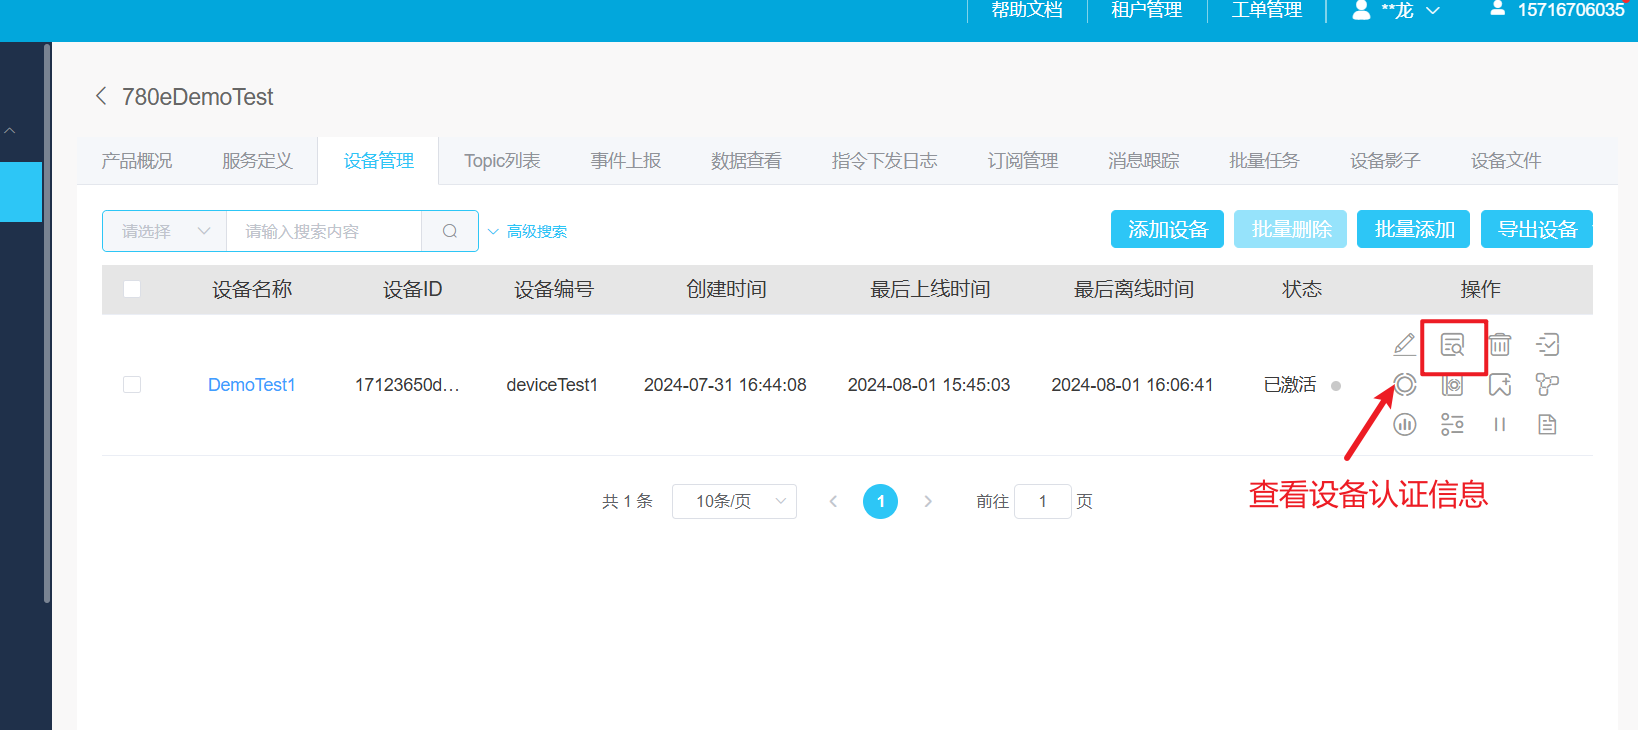The height and width of the screenshot is (730, 1638).
Task: Click the pause bars icon in actions
Action: (x=1500, y=424)
